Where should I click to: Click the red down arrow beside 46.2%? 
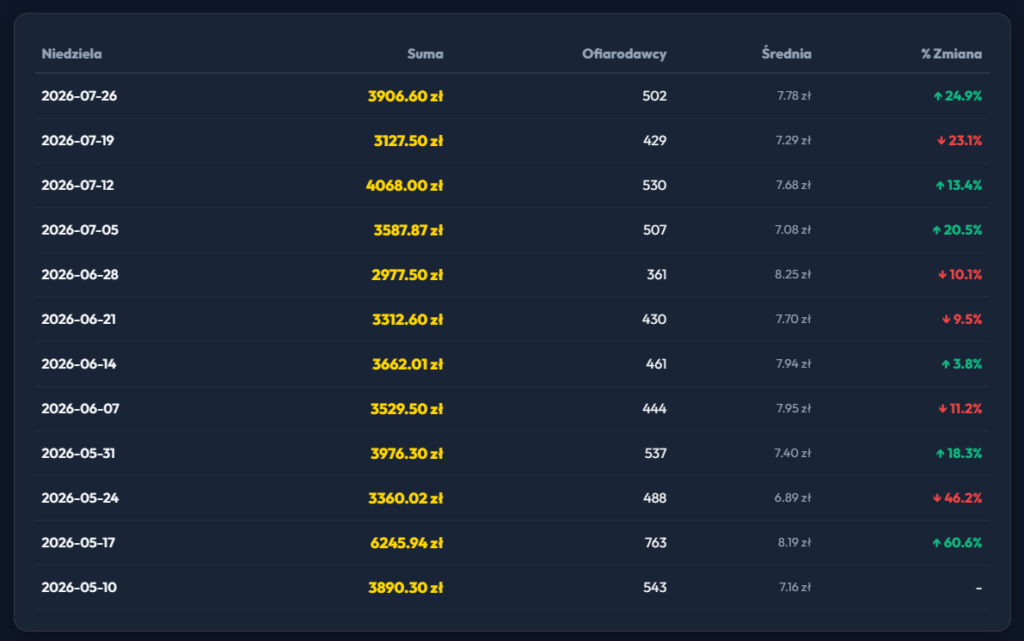click(937, 498)
